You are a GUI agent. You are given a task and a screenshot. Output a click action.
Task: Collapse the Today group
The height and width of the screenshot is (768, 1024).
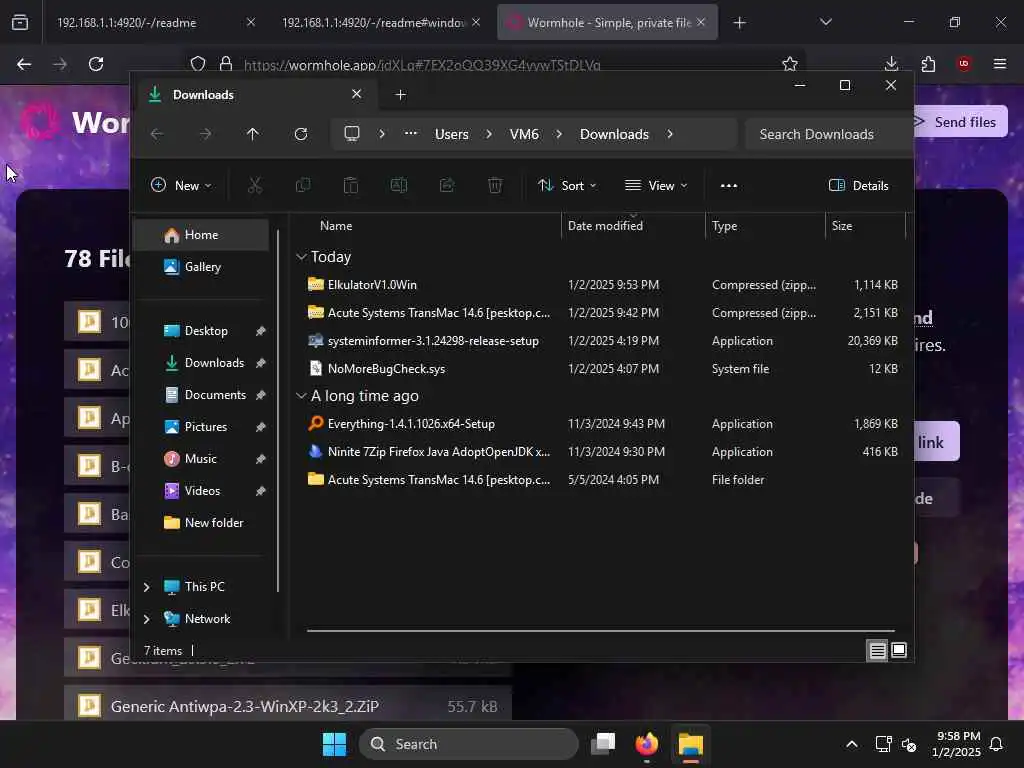pos(301,257)
